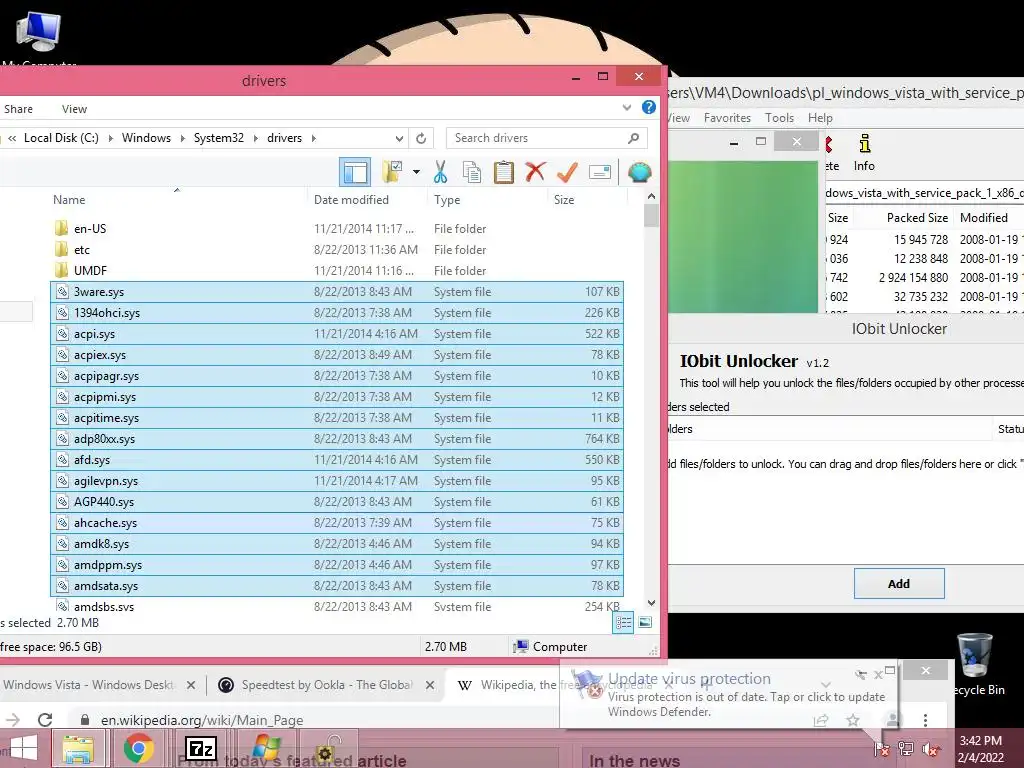Select acpi.sys file
Screen dimensions: 1024x768
click(337, 334)
